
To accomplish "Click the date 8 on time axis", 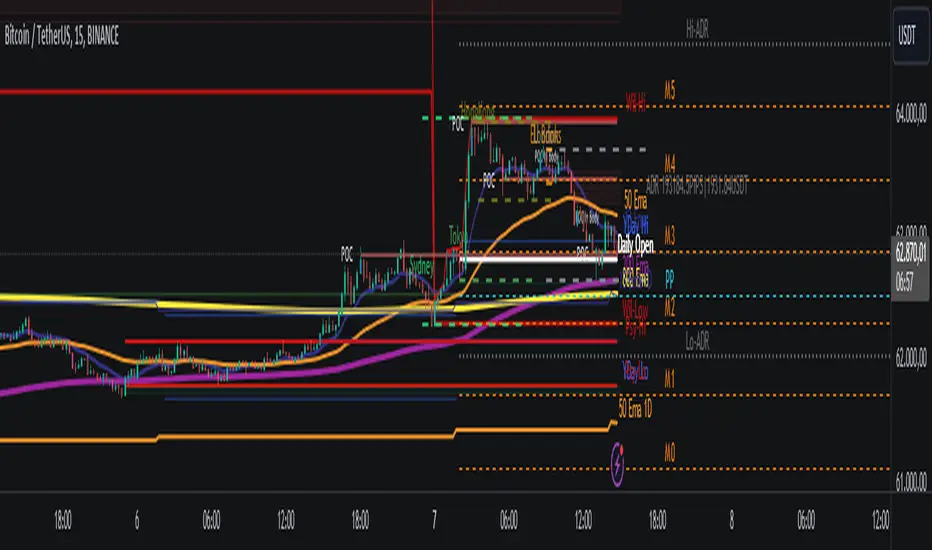I will (732, 520).
